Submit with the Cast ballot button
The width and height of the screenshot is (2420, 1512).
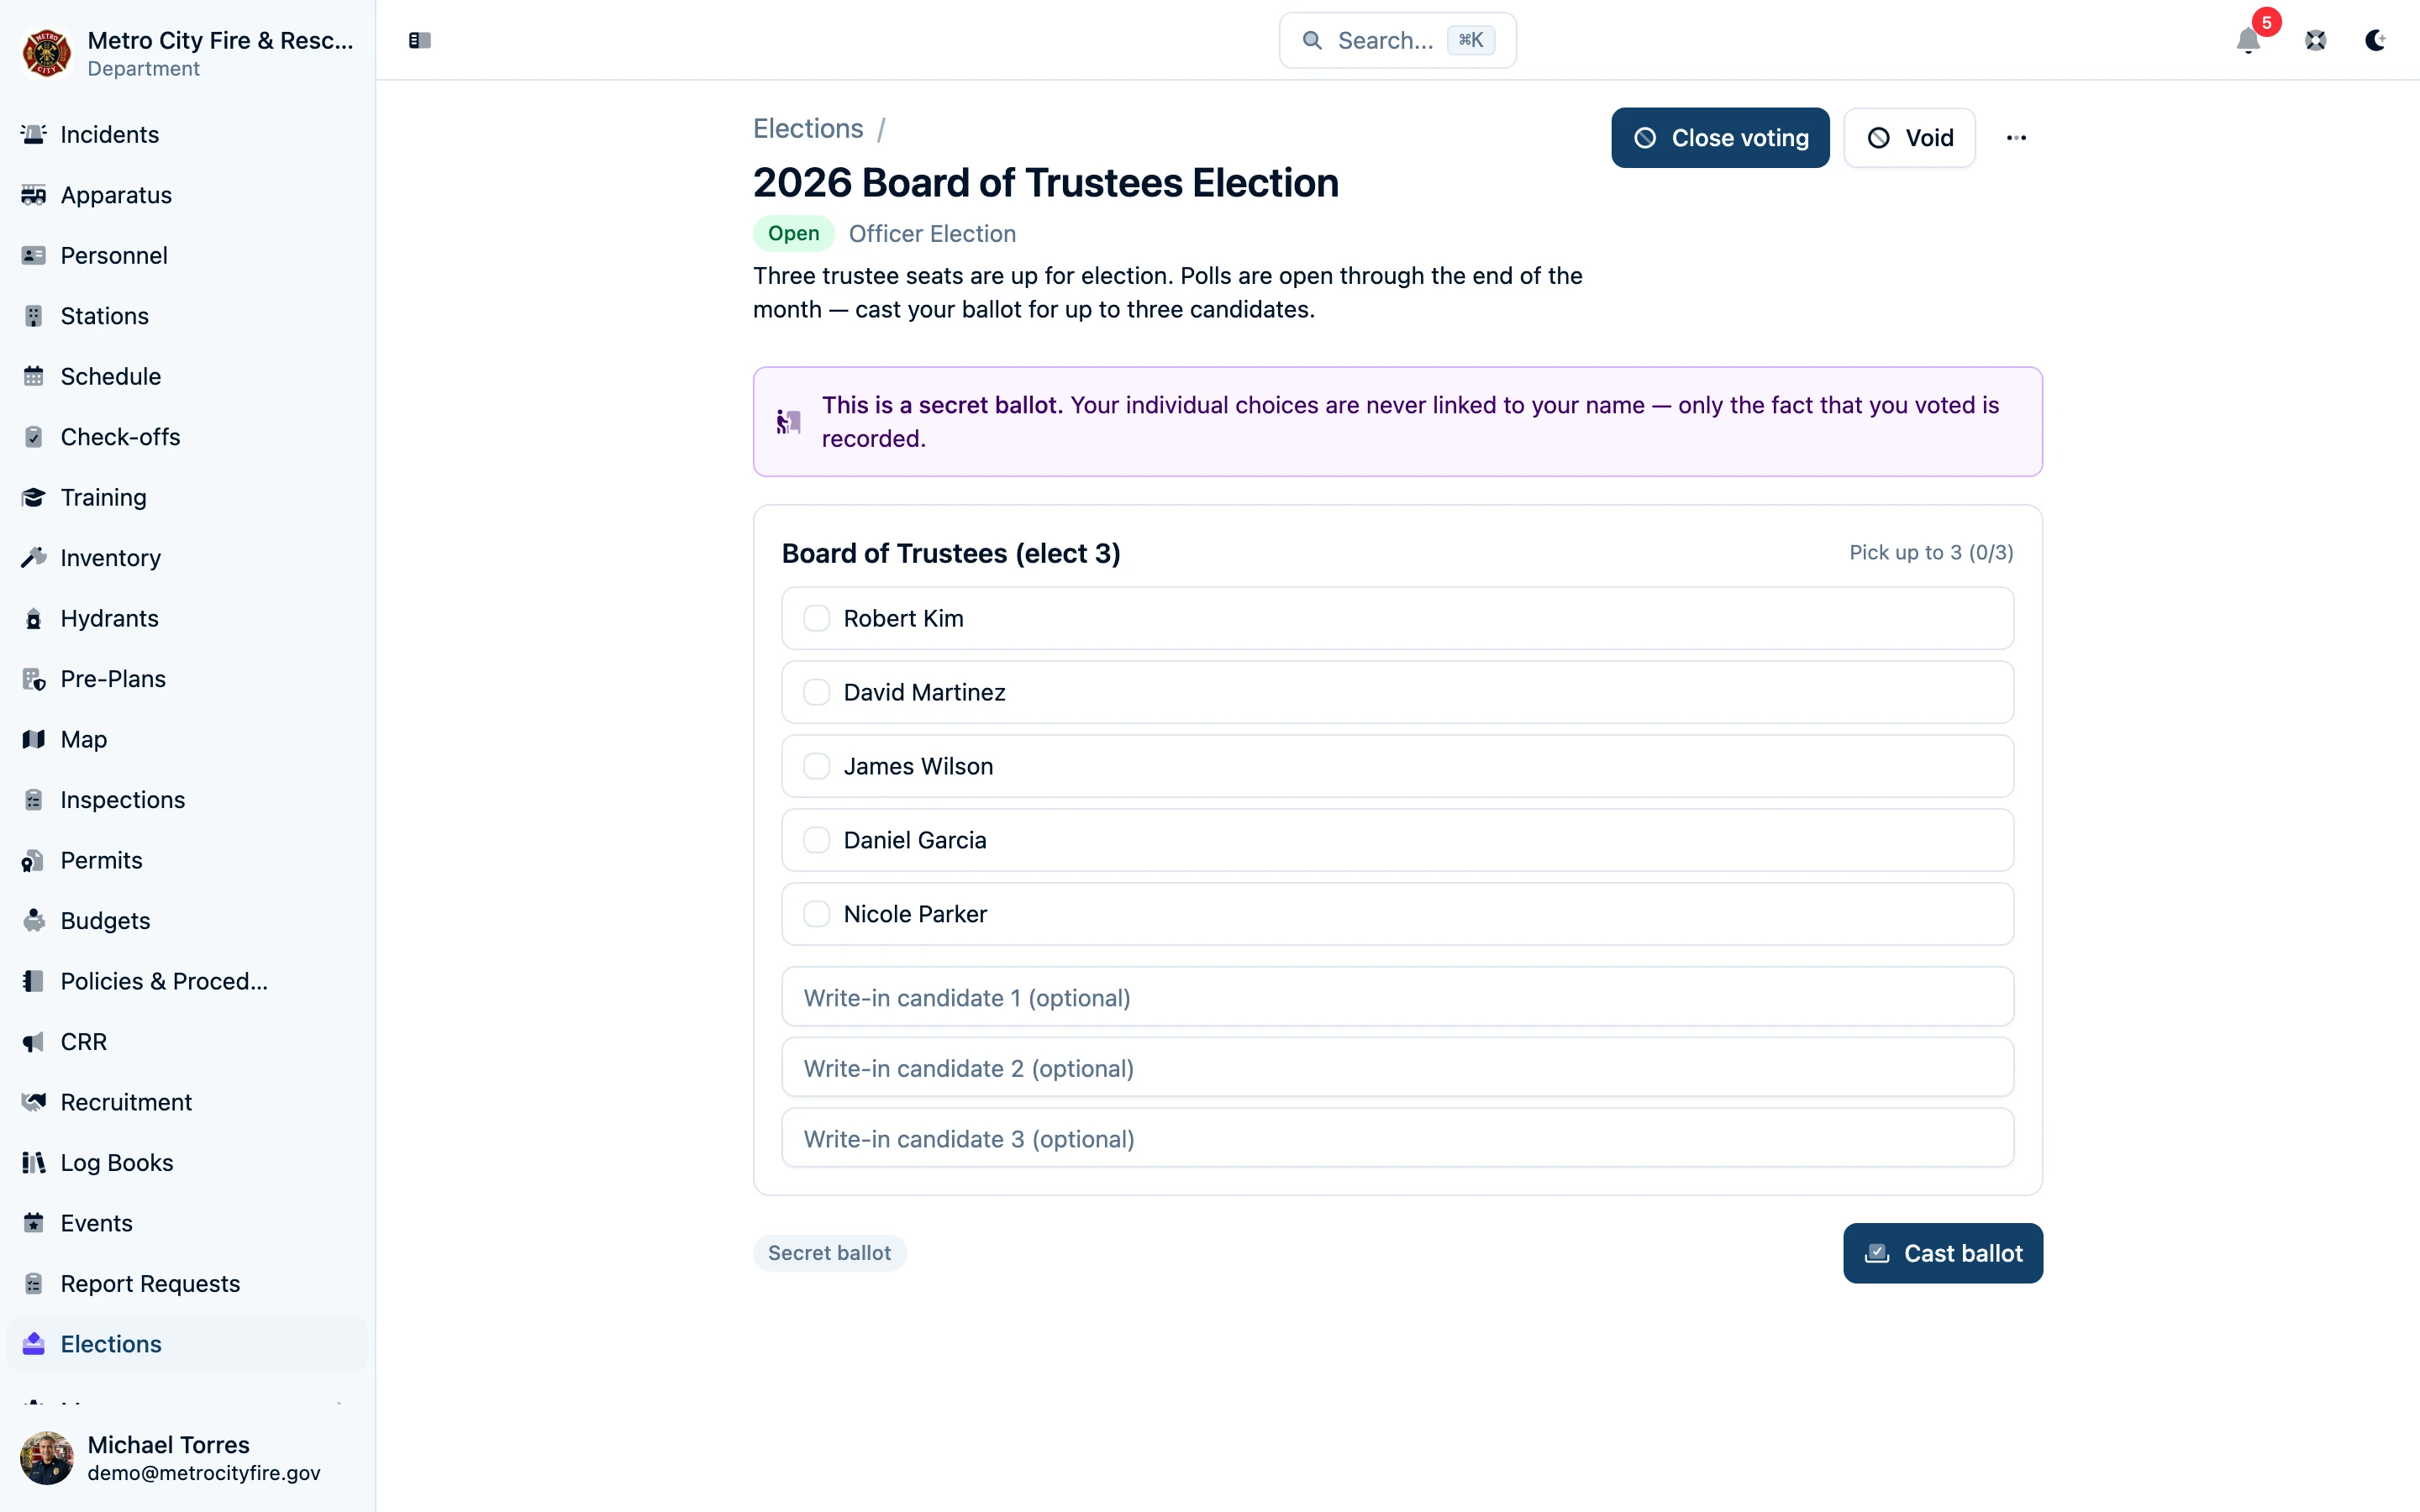coord(1942,1253)
